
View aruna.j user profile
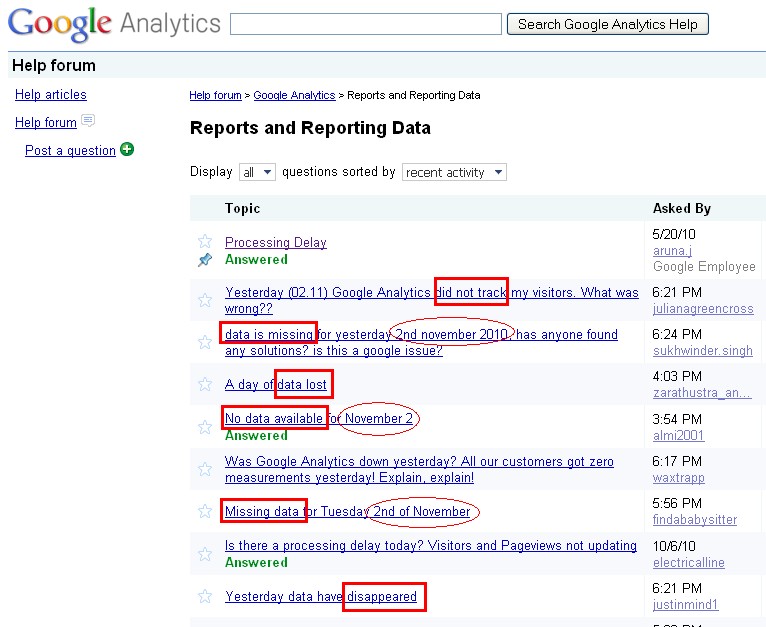672,251
